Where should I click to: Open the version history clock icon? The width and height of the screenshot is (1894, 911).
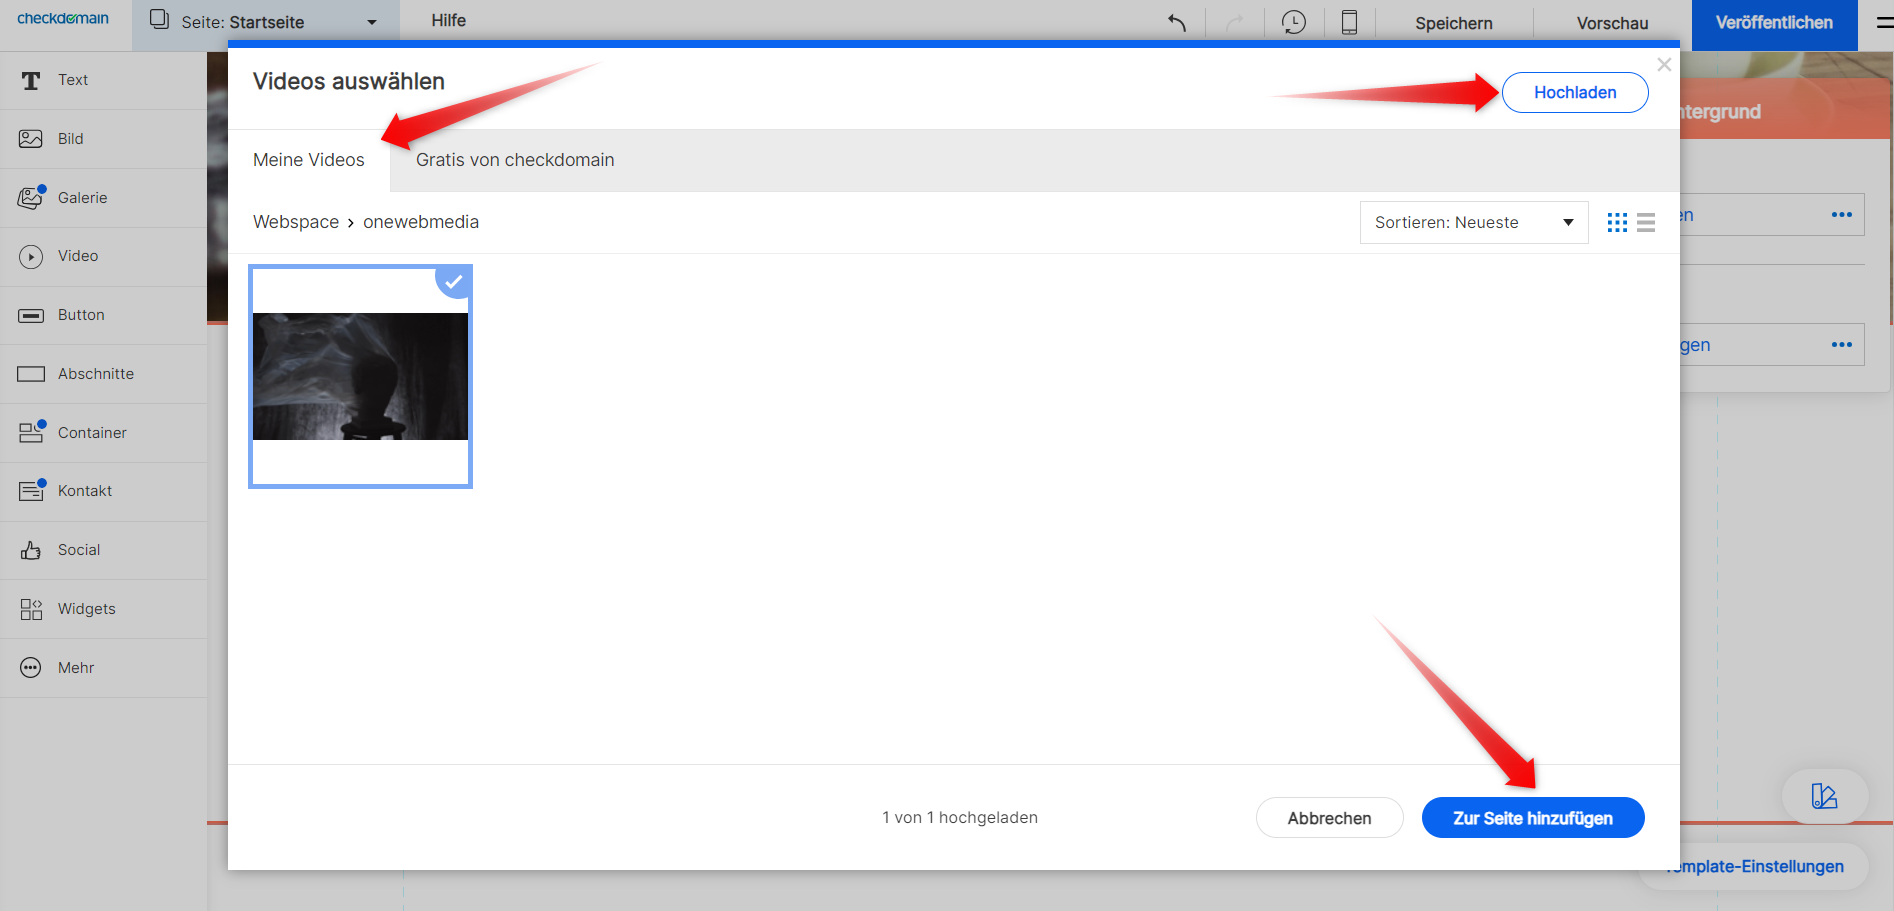pyautogui.click(x=1293, y=22)
